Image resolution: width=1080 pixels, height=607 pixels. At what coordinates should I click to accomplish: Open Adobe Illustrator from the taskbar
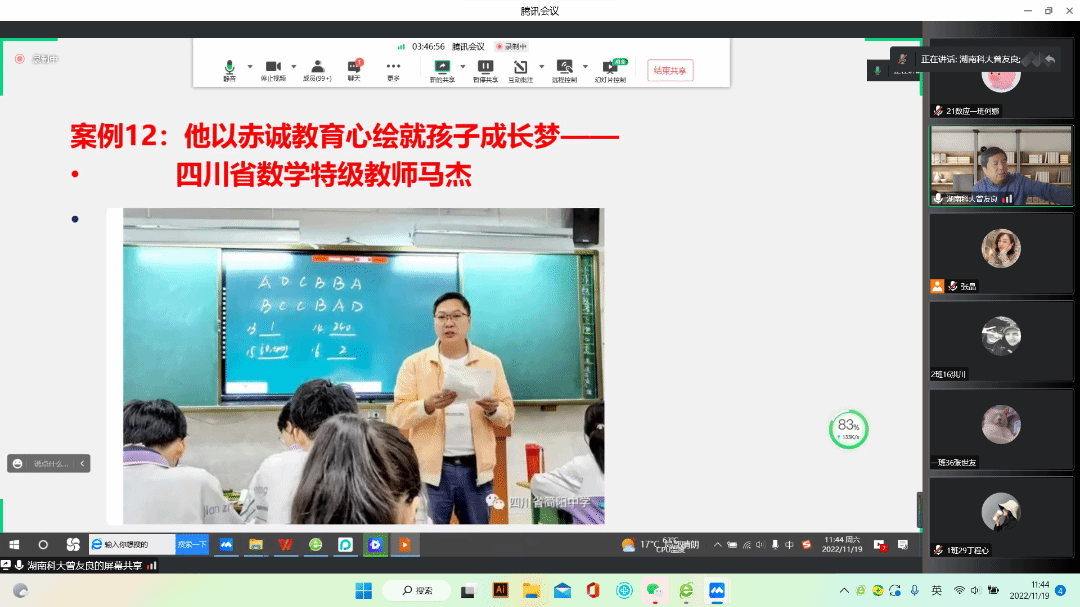500,590
